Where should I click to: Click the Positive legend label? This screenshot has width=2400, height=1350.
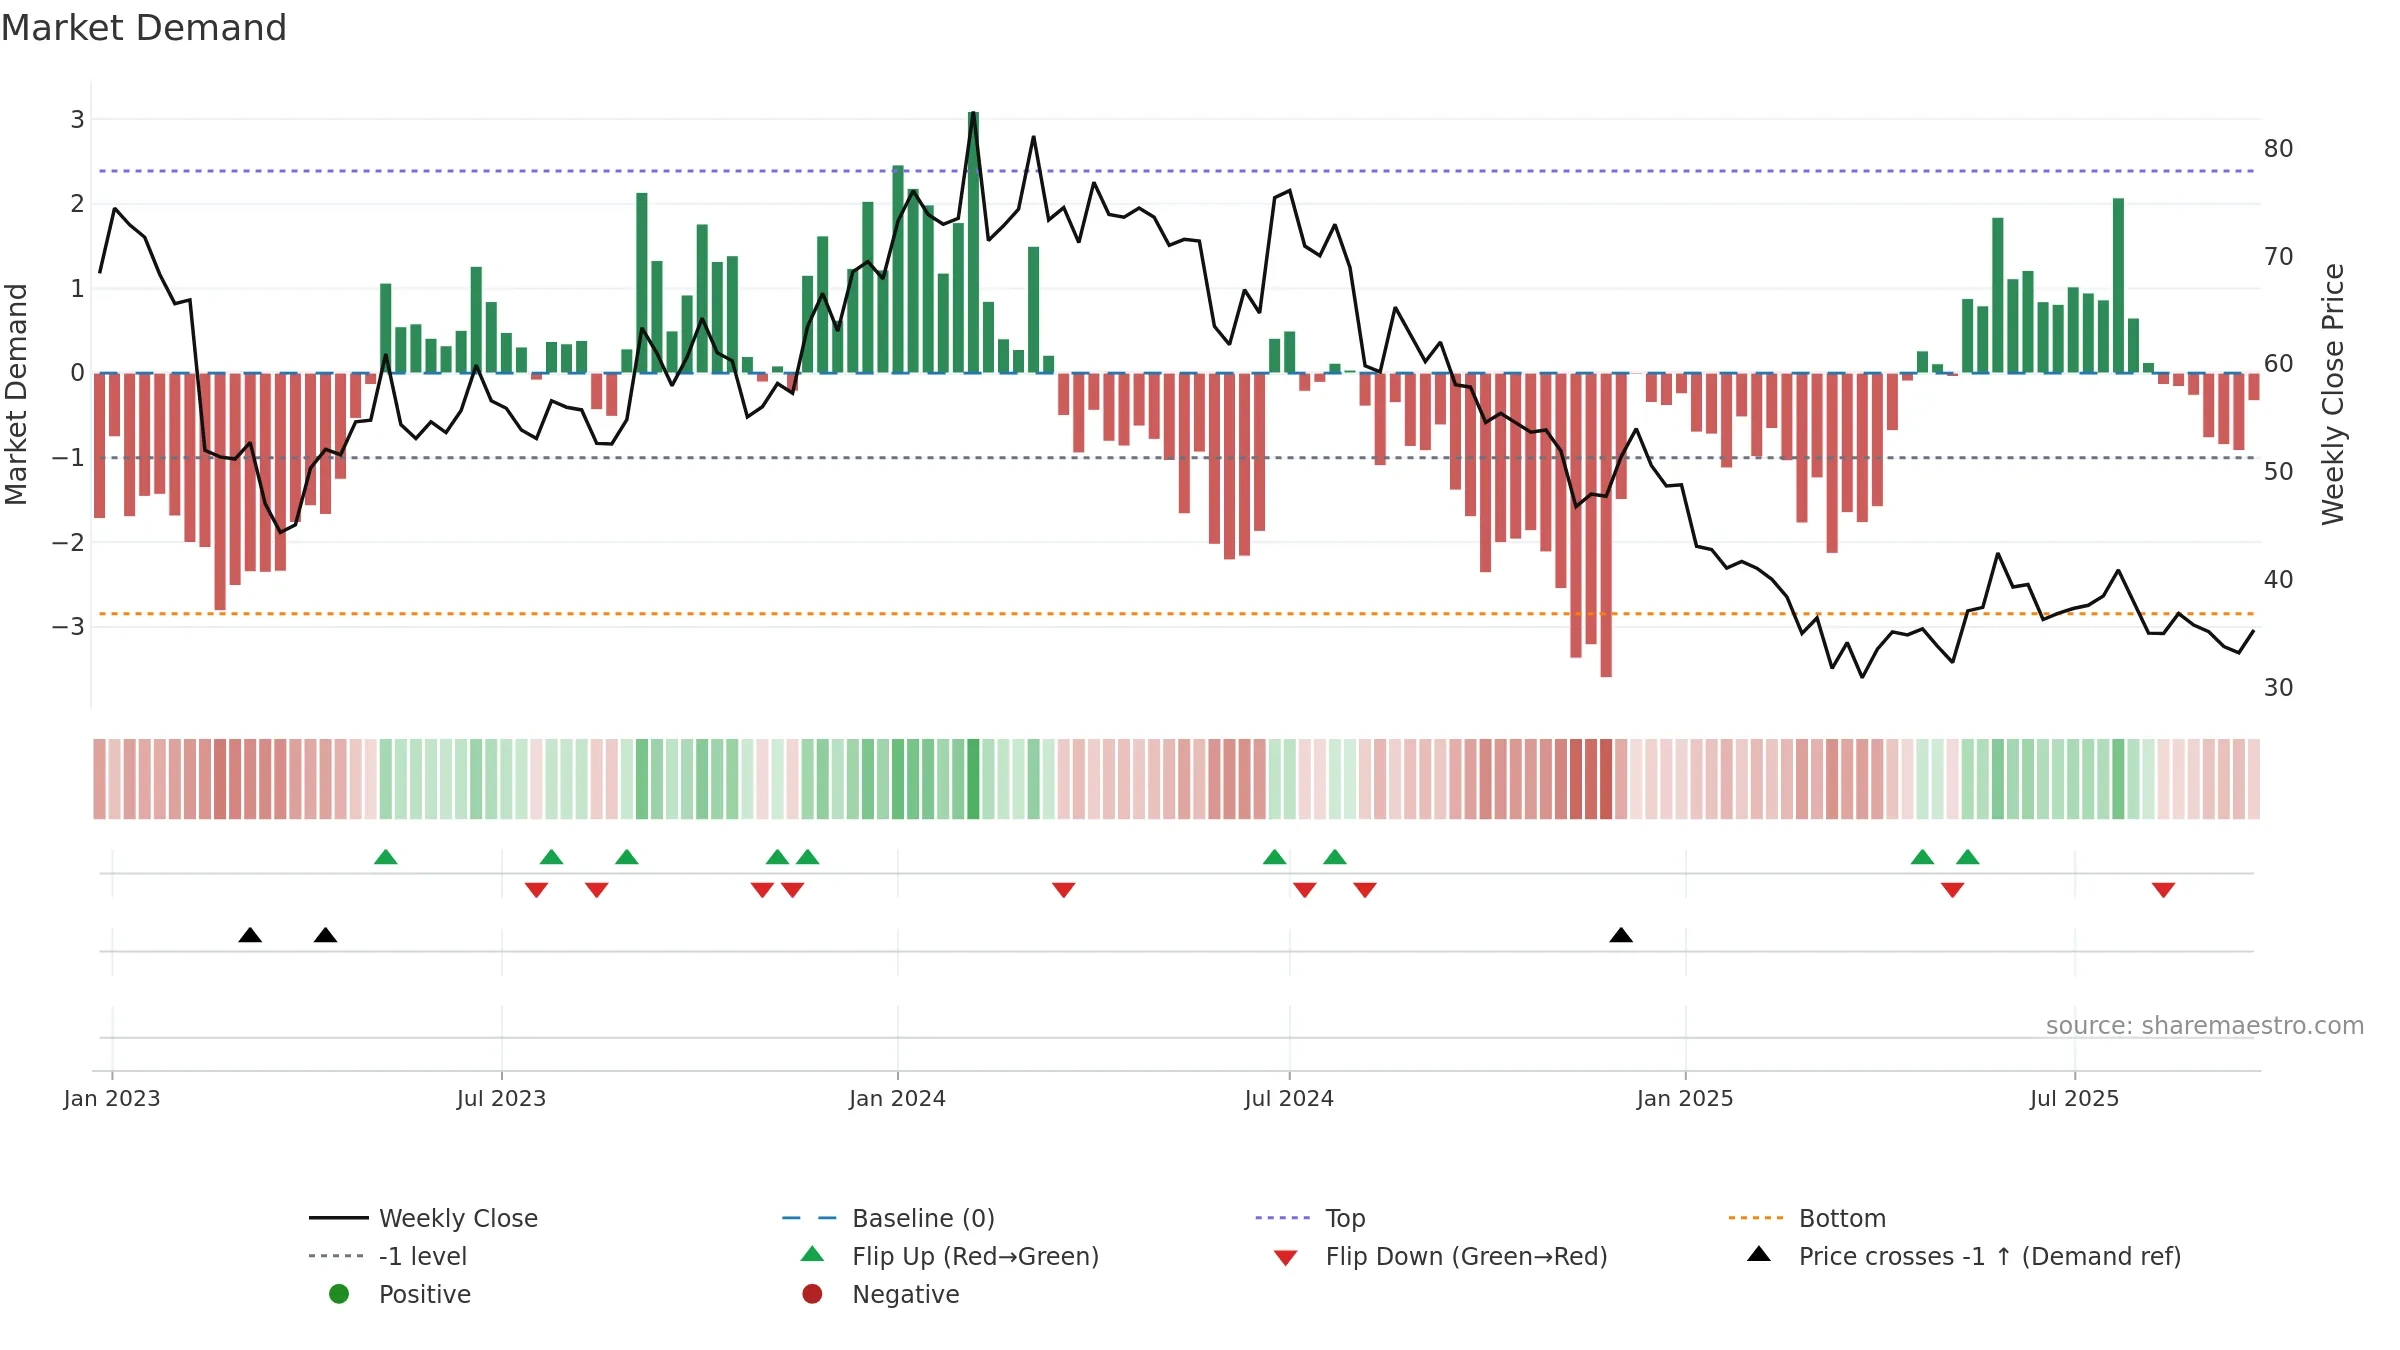pyautogui.click(x=424, y=1294)
